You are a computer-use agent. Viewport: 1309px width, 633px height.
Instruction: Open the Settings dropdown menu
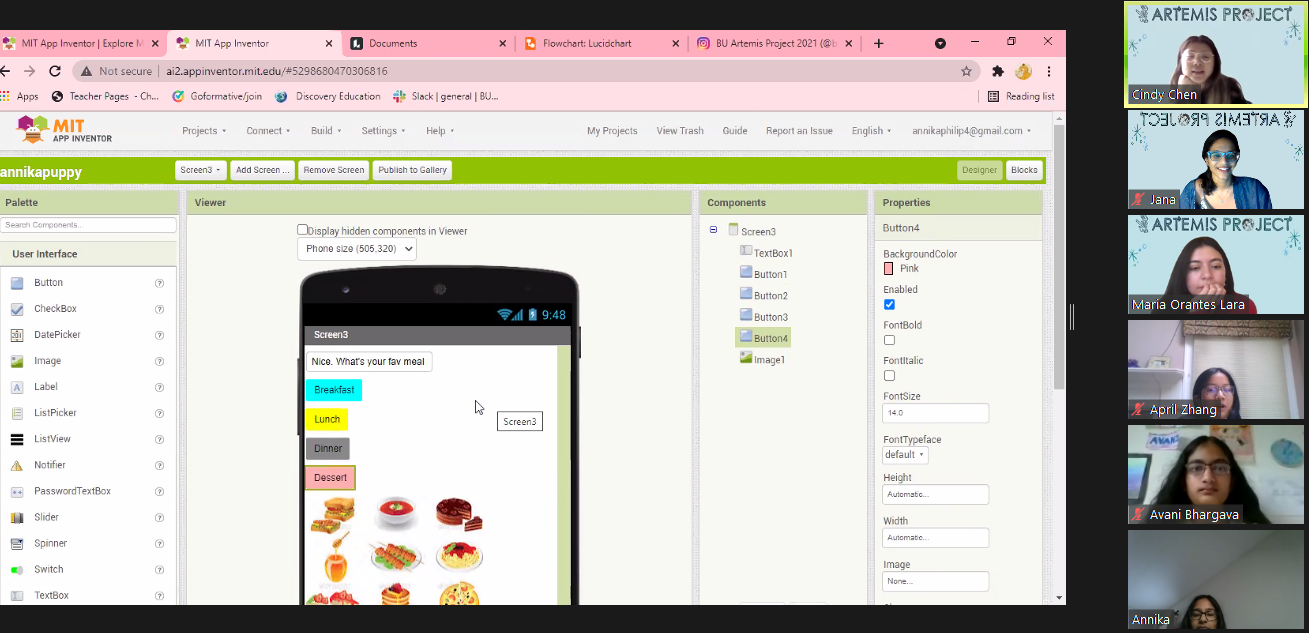point(384,131)
